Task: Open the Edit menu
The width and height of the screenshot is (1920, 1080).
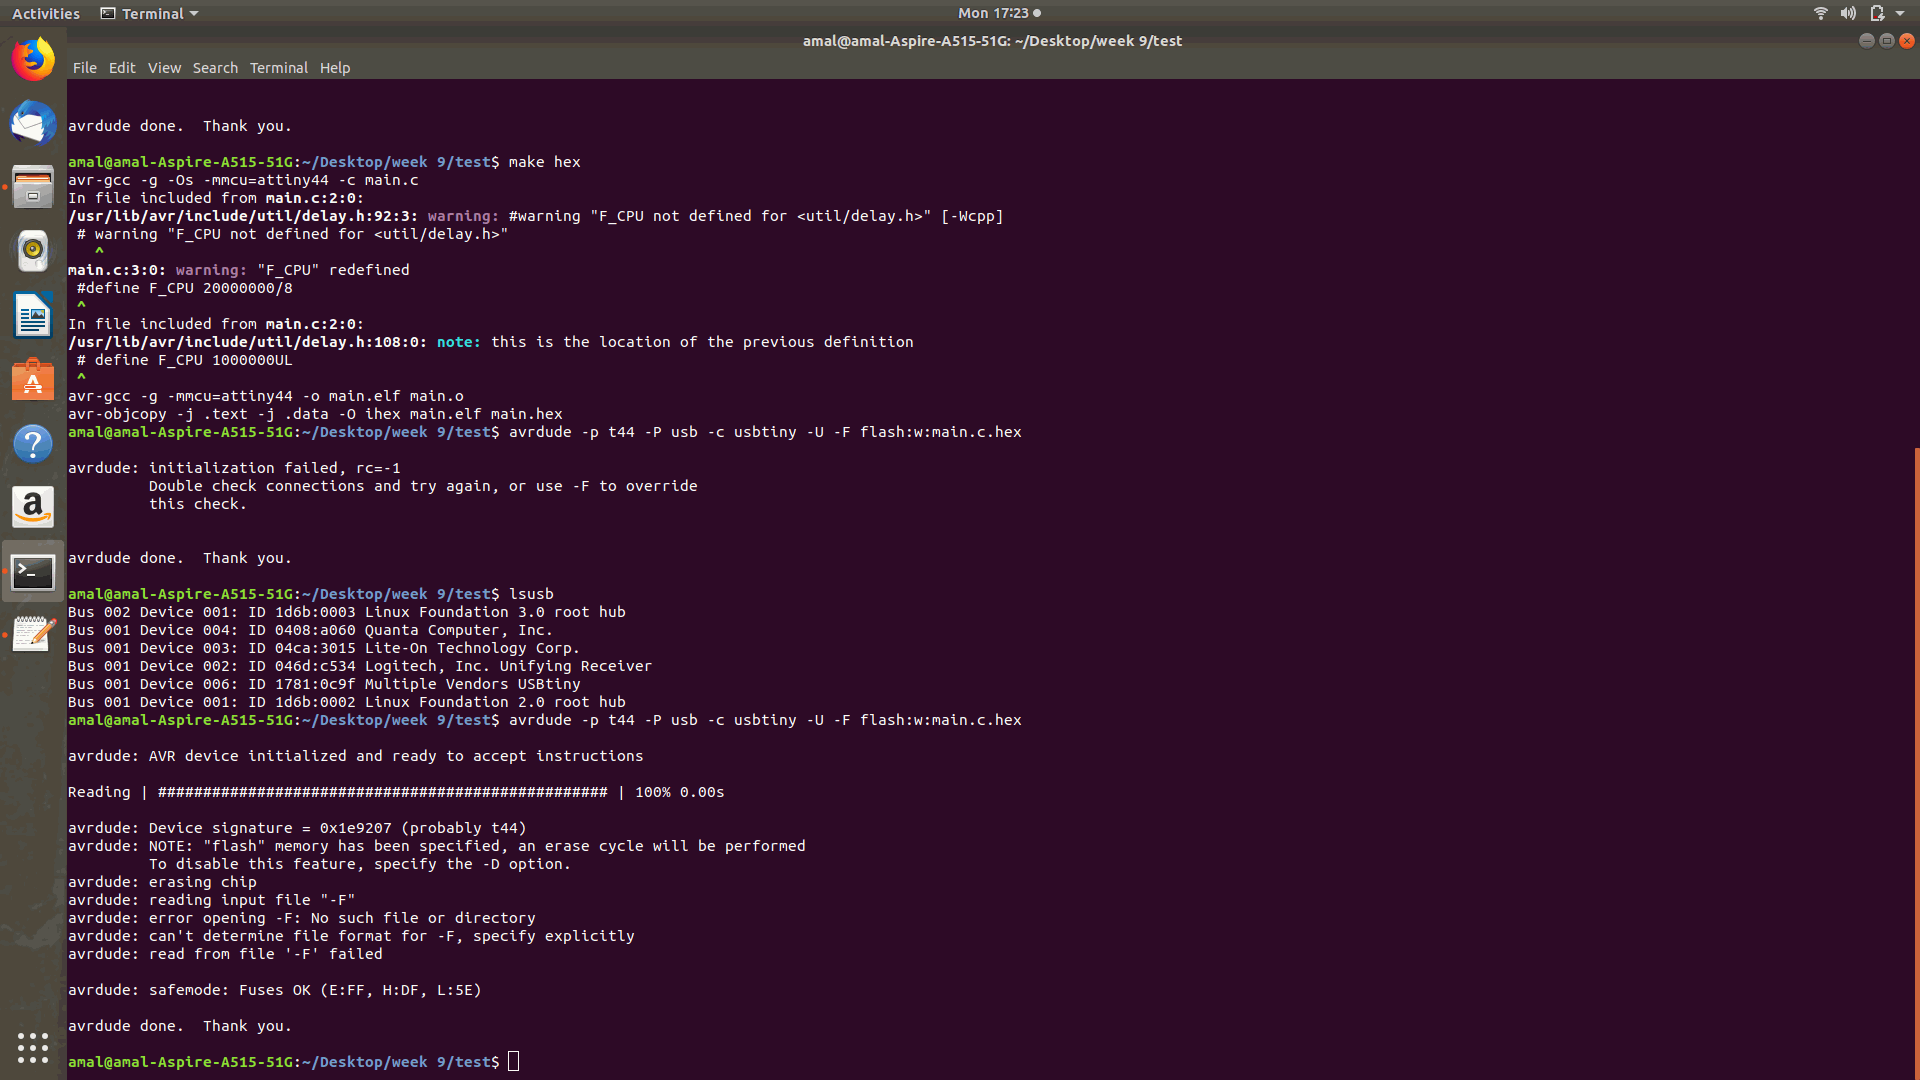Action: coord(122,68)
